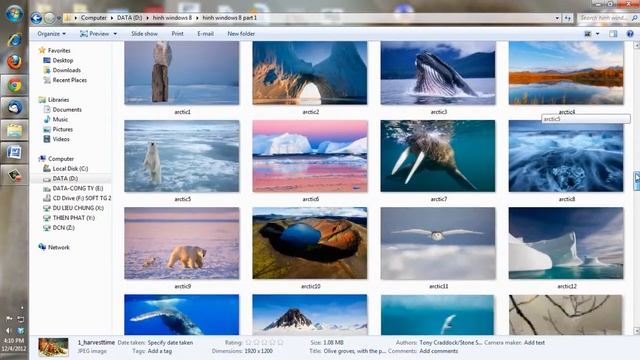Click Computer in the address breadcrumb
640x360 pixels.
[93, 18]
